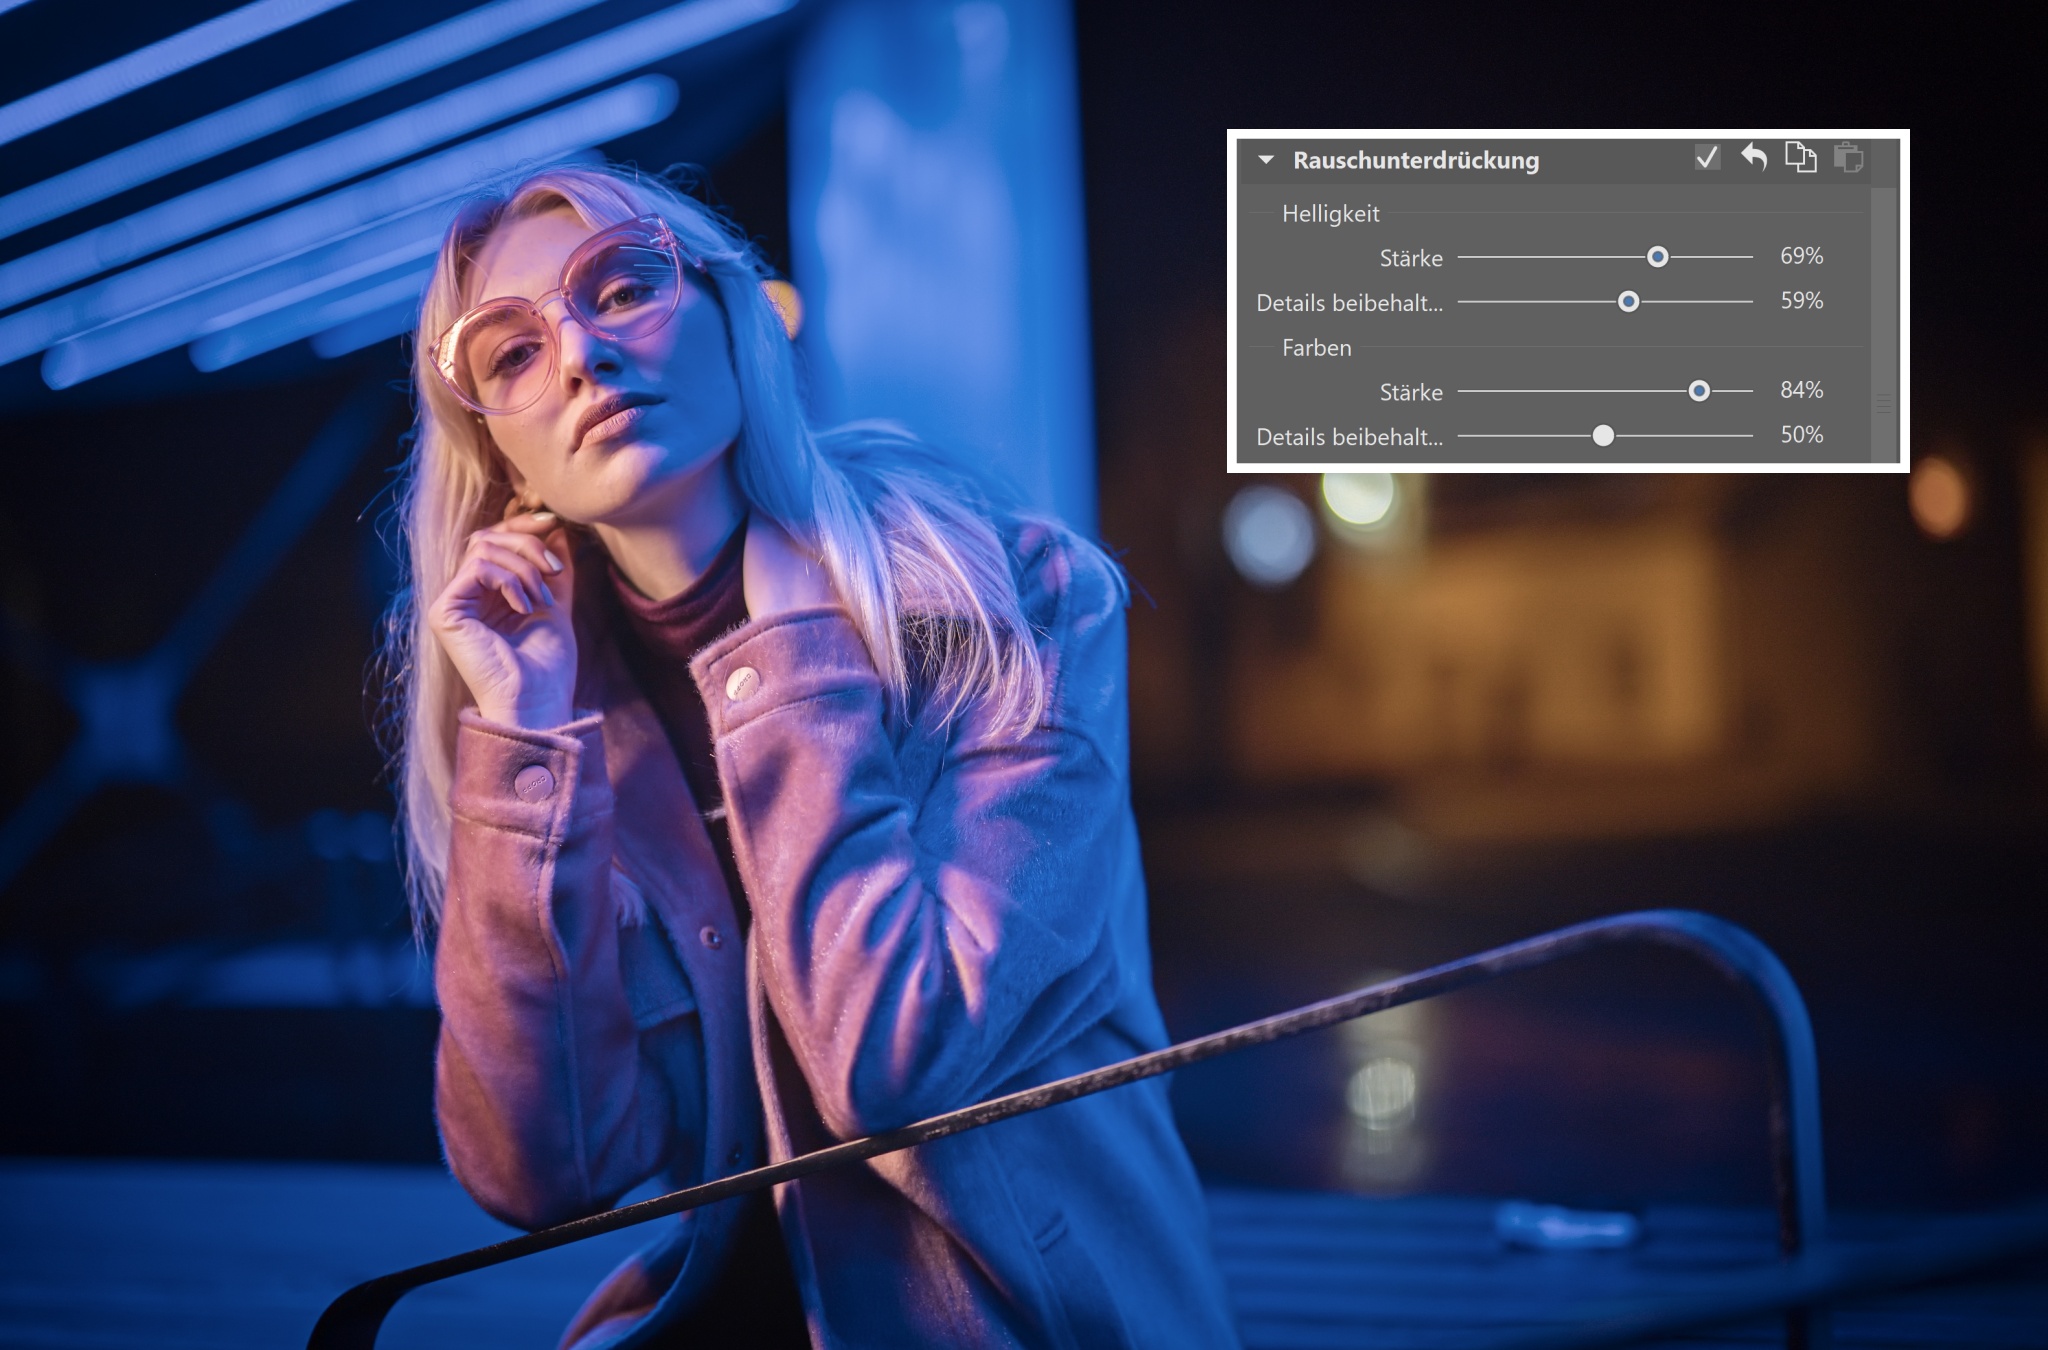
Task: Click the panel's vertical scrollbar
Action: click(1884, 320)
